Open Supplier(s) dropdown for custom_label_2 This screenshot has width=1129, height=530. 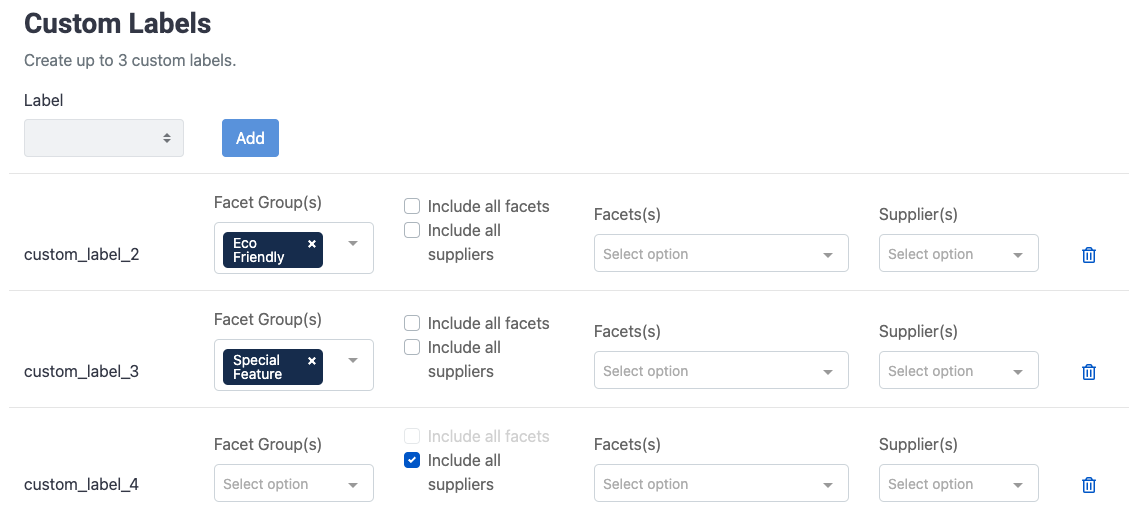pyautogui.click(x=958, y=253)
